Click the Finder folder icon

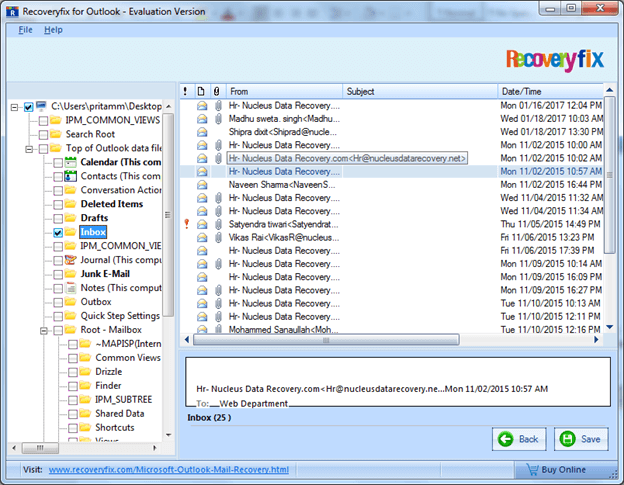(85, 386)
